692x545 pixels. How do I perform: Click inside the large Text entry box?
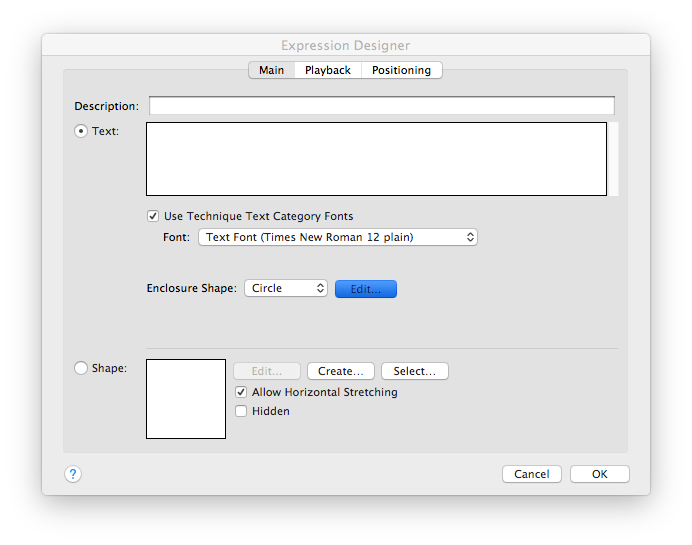(376, 159)
